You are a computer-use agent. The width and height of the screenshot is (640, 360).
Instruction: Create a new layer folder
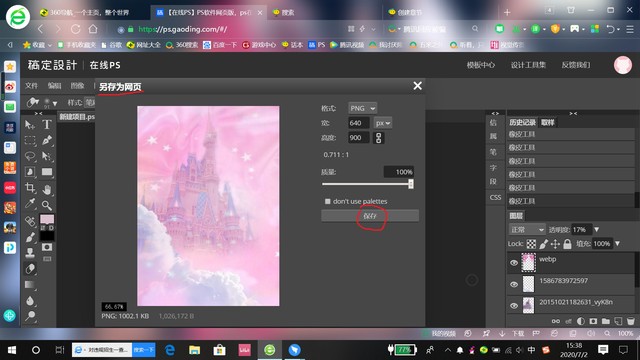pyautogui.click(x=606, y=321)
